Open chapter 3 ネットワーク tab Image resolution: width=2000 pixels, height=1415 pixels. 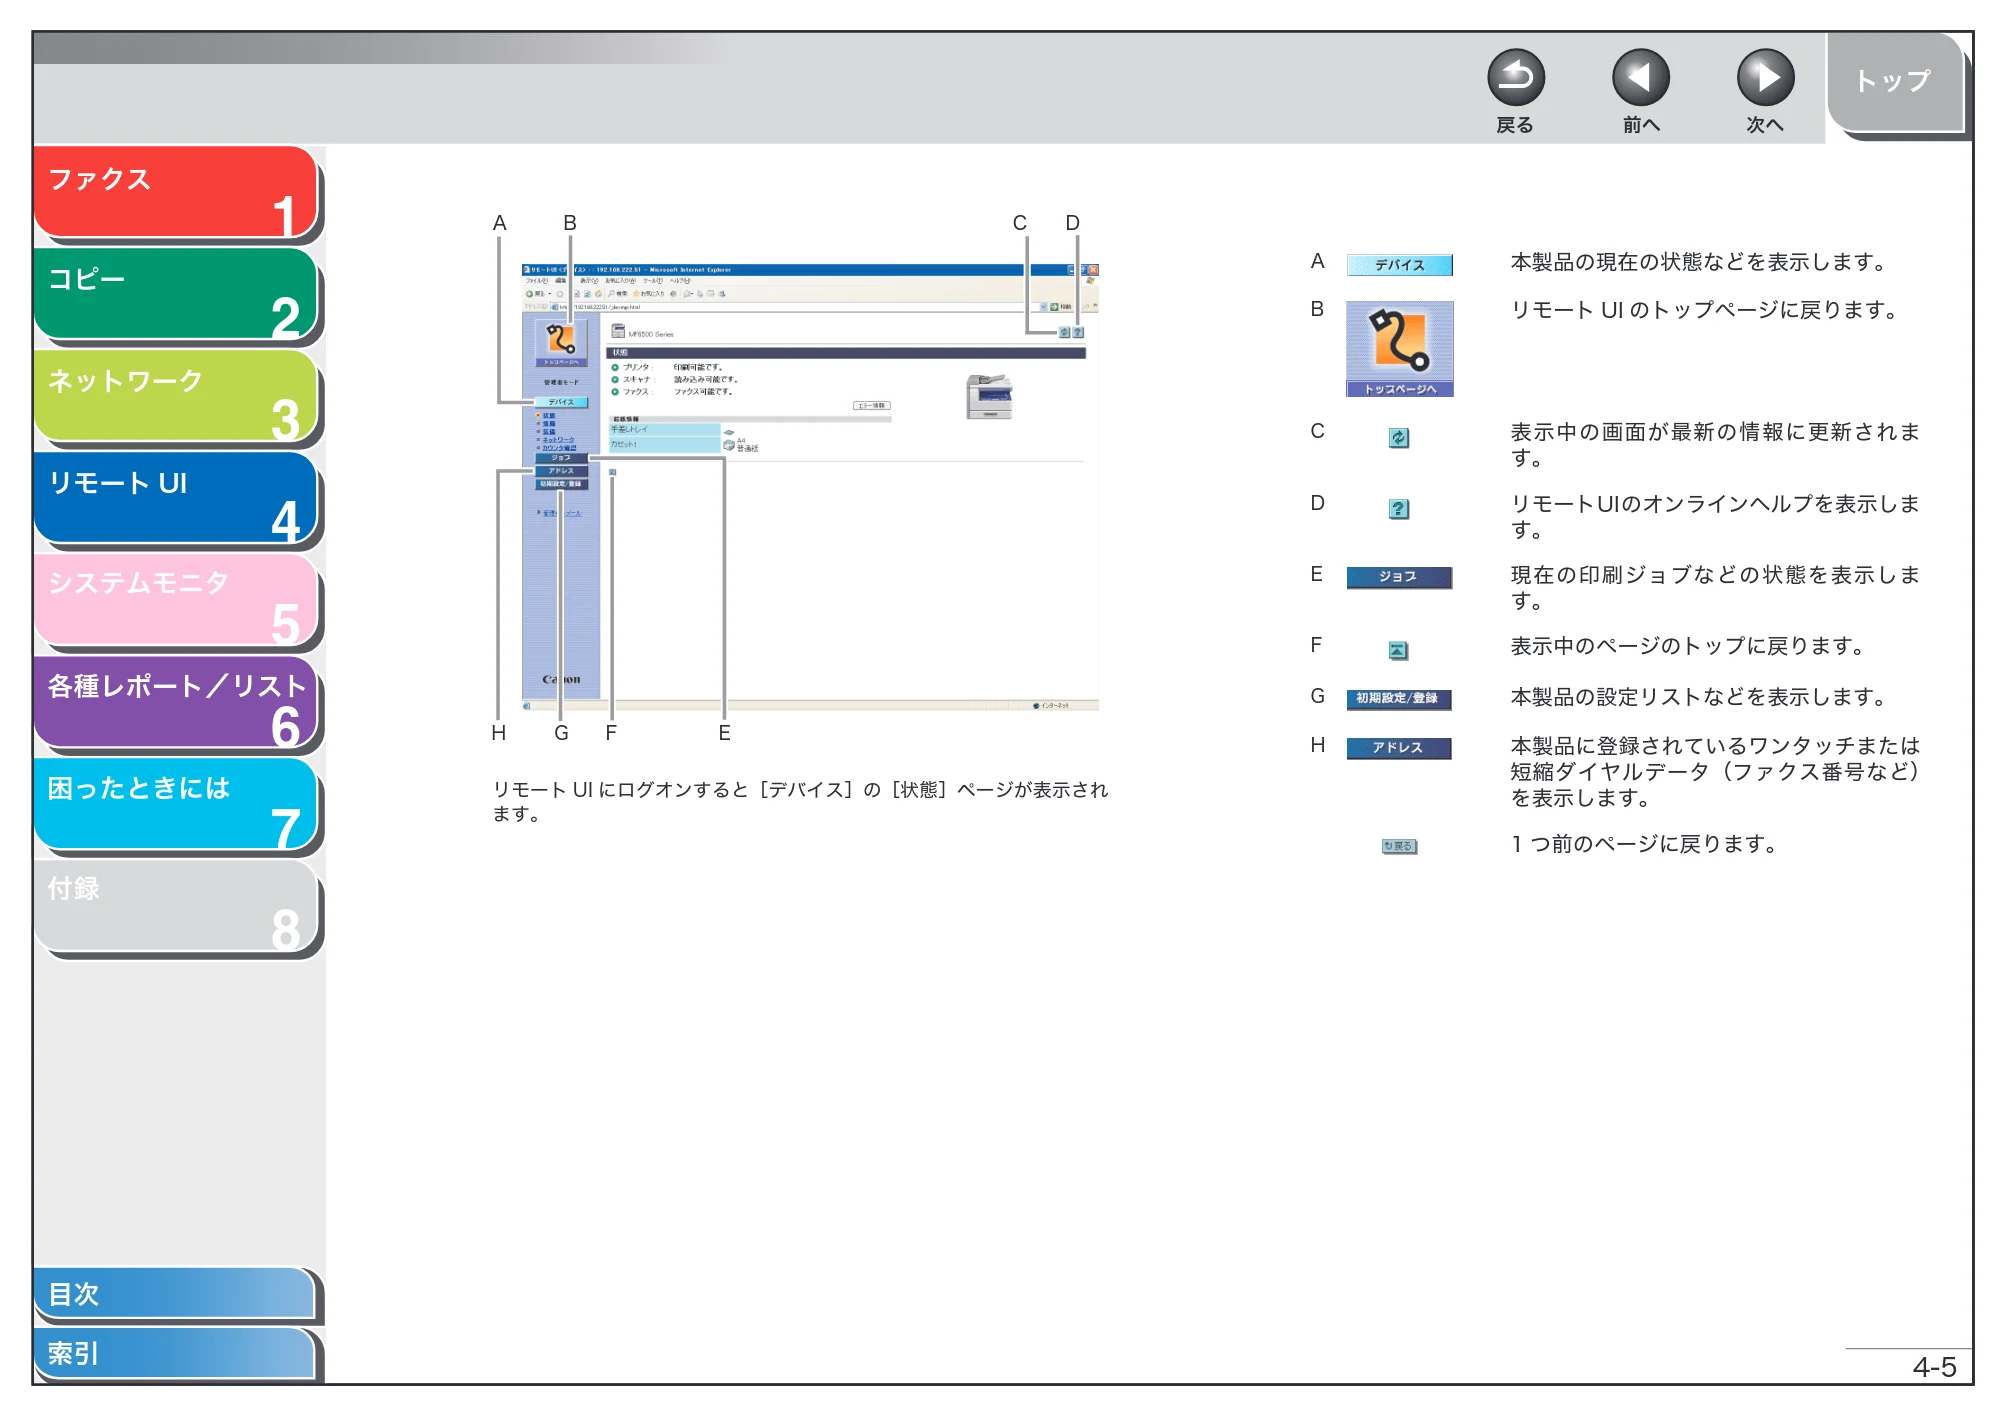176,397
